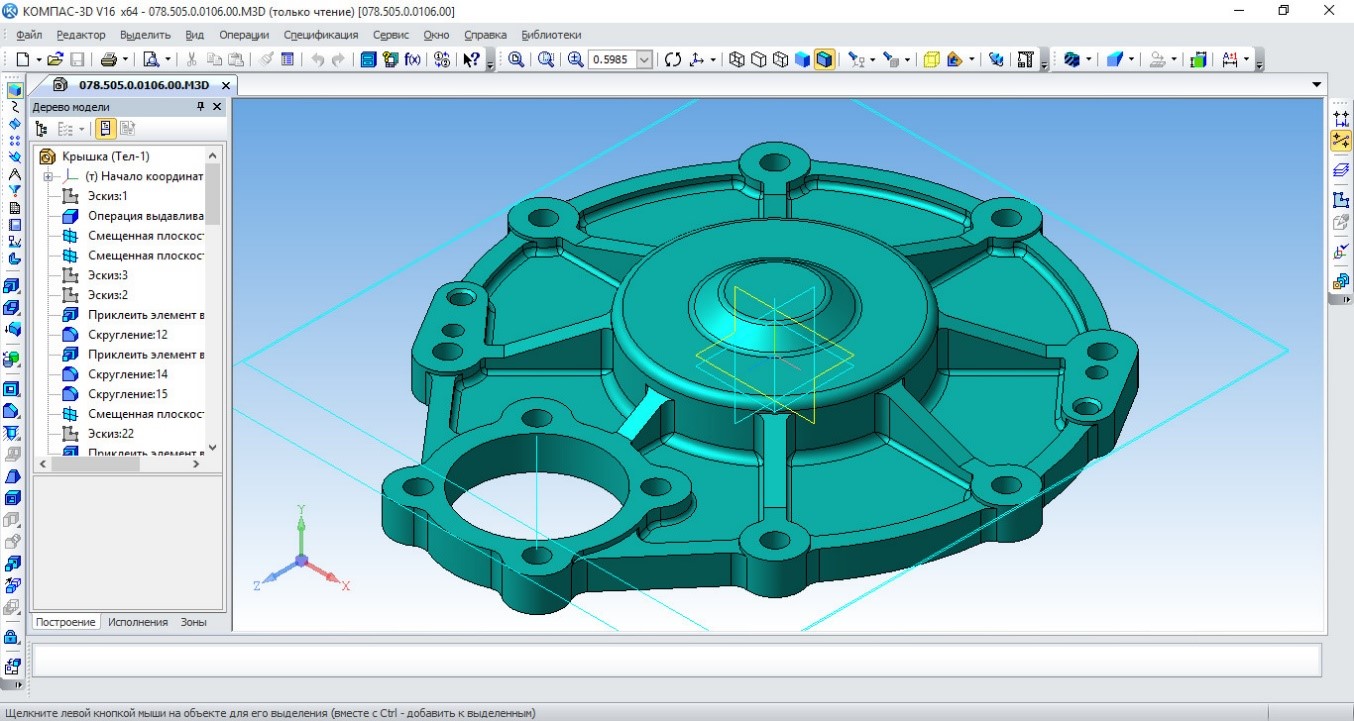Open Print dropdown arrow
Image resolution: width=1354 pixels, height=721 pixels.
tap(124, 60)
